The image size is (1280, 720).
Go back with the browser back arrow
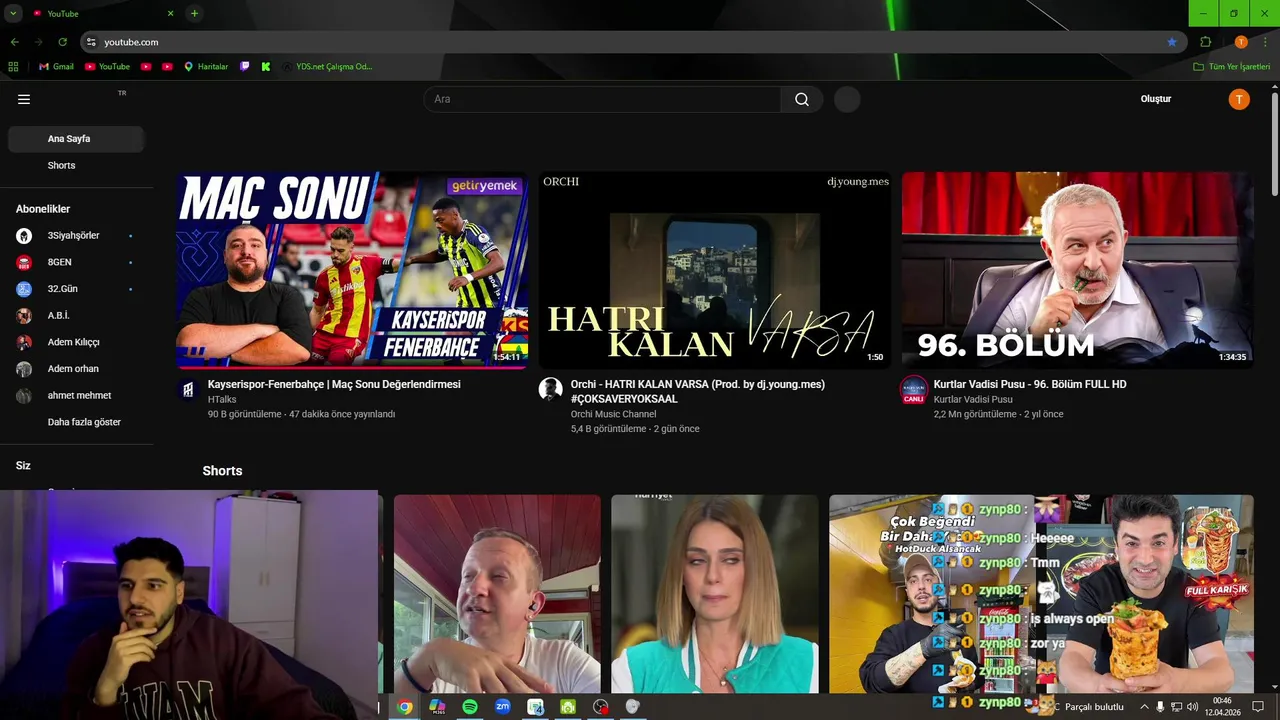15,42
